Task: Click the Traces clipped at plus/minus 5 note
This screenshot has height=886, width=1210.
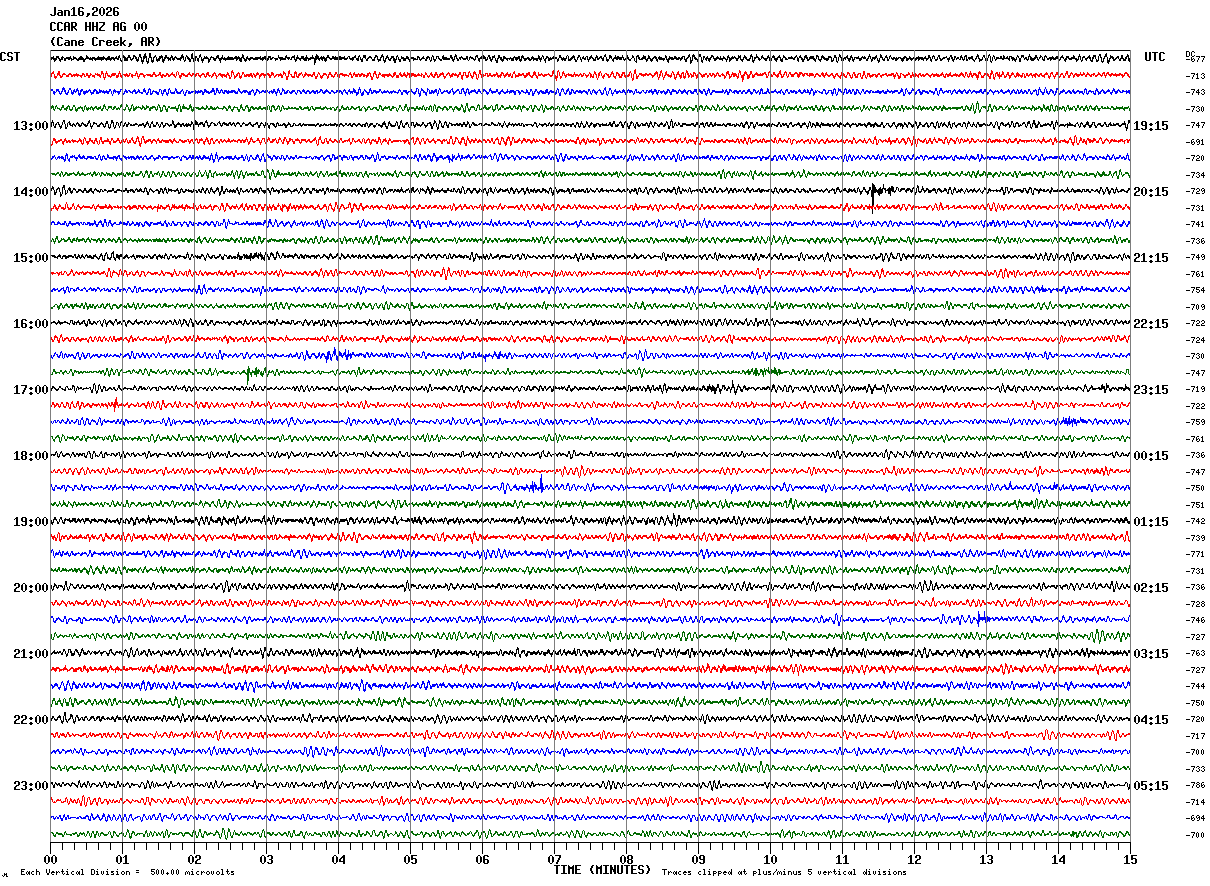Action: [785, 873]
